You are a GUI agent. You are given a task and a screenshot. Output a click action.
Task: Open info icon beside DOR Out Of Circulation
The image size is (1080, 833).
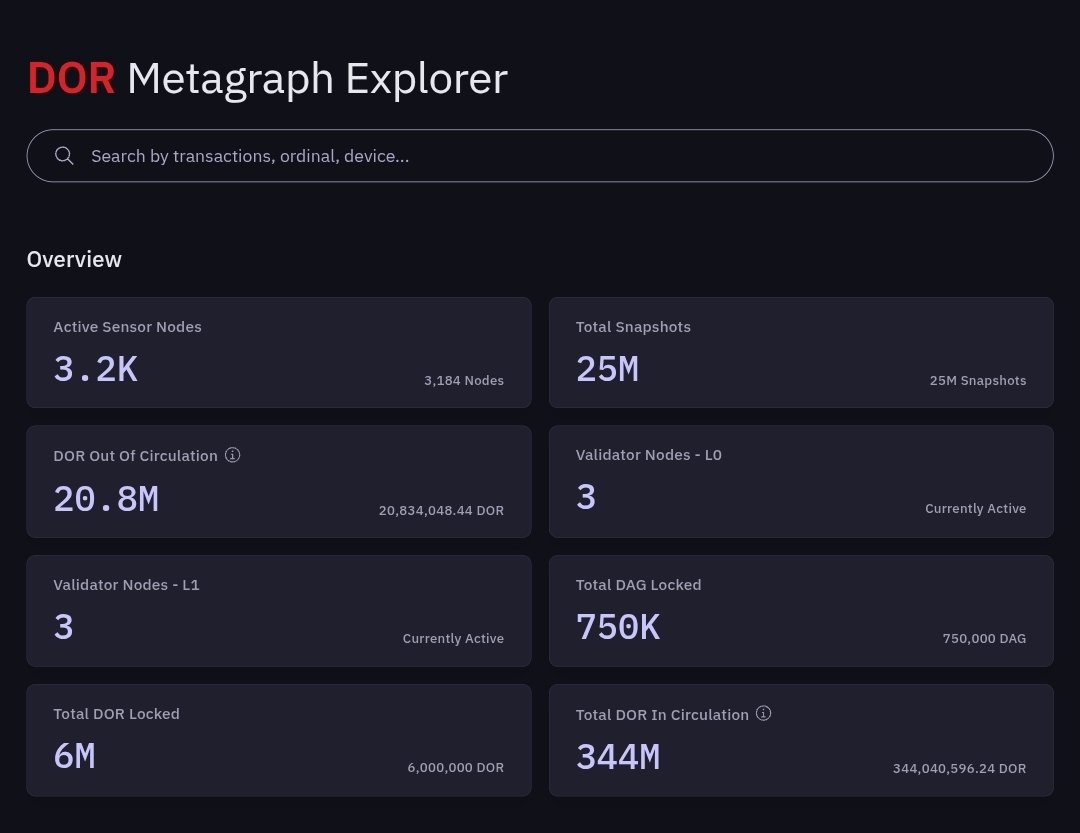[x=233, y=455]
